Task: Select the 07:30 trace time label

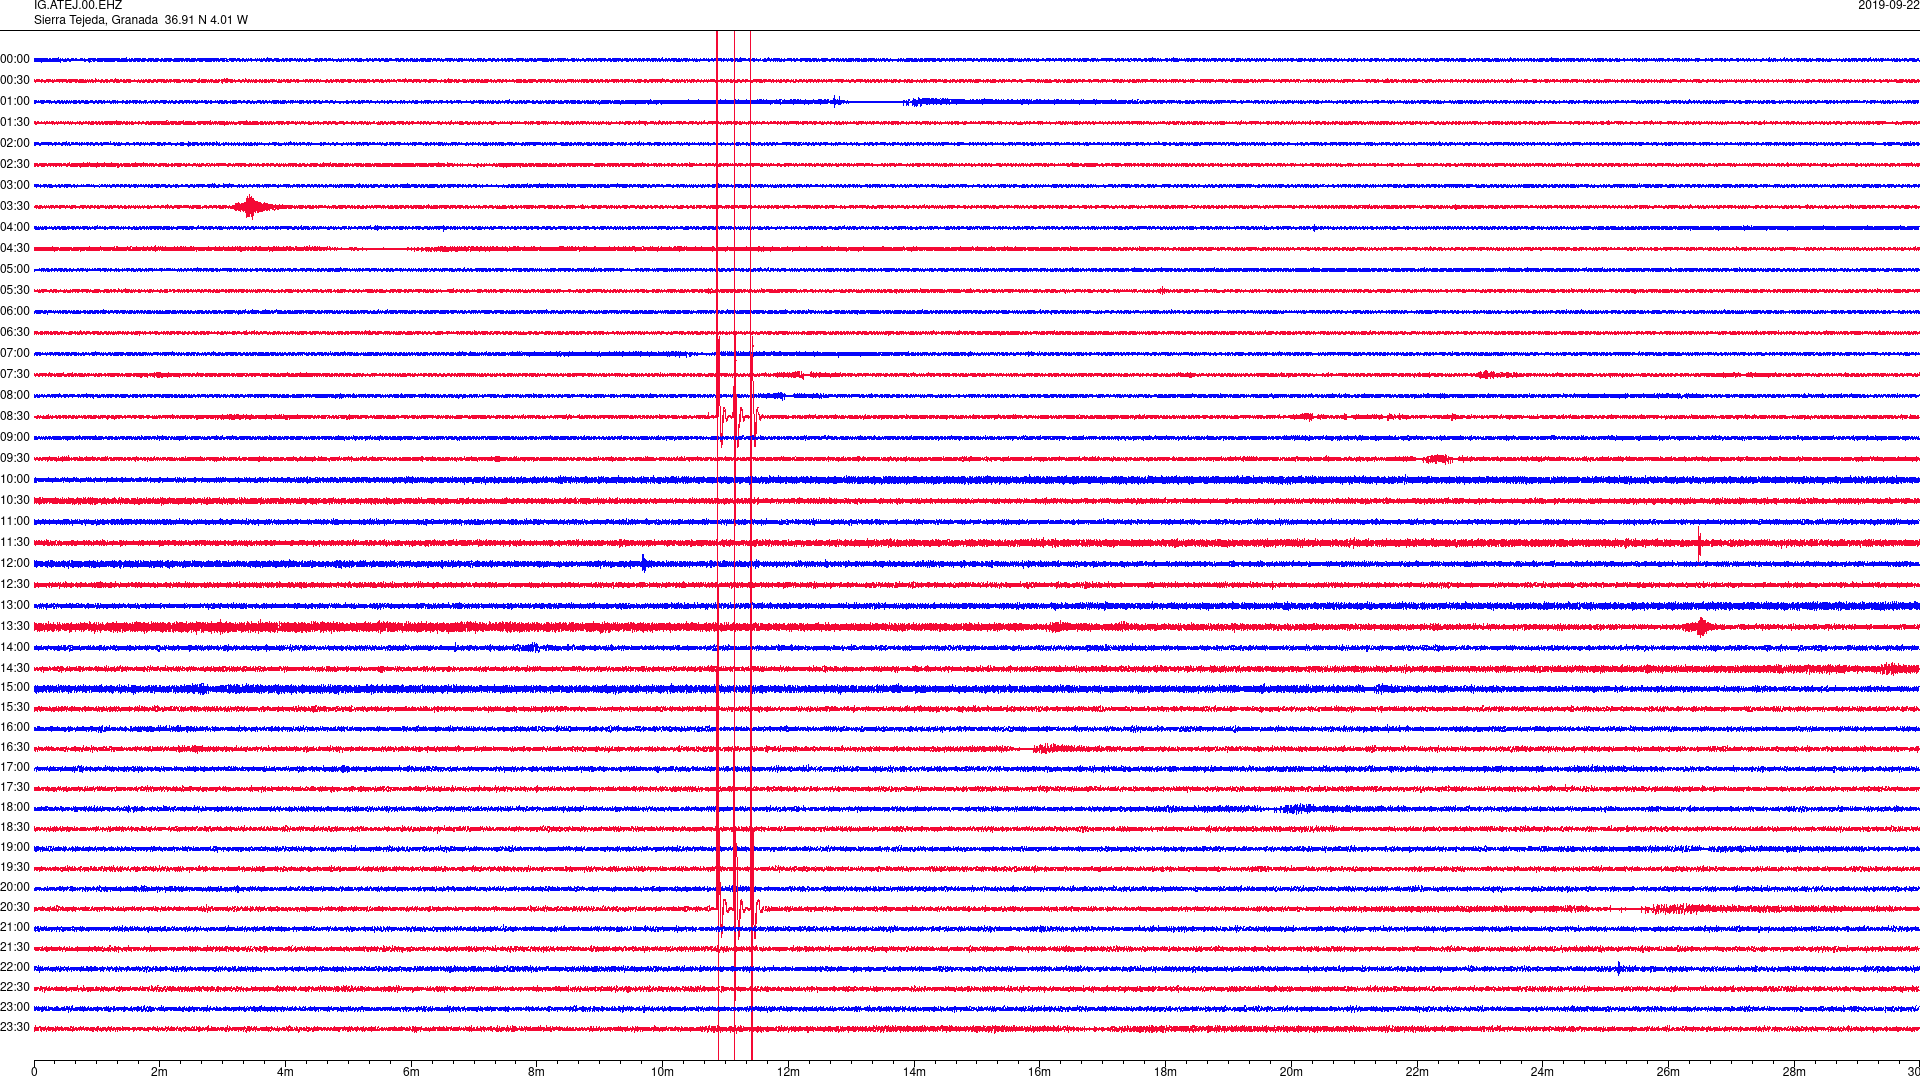Action: tap(15, 374)
